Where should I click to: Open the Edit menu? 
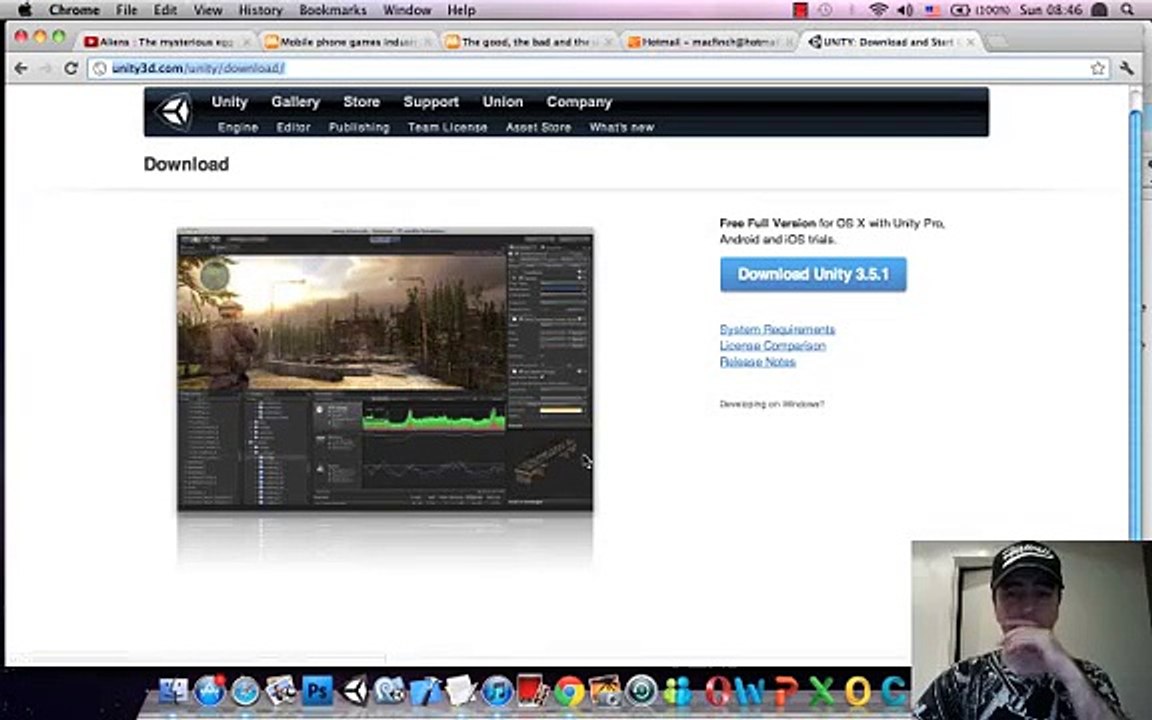[x=165, y=10]
